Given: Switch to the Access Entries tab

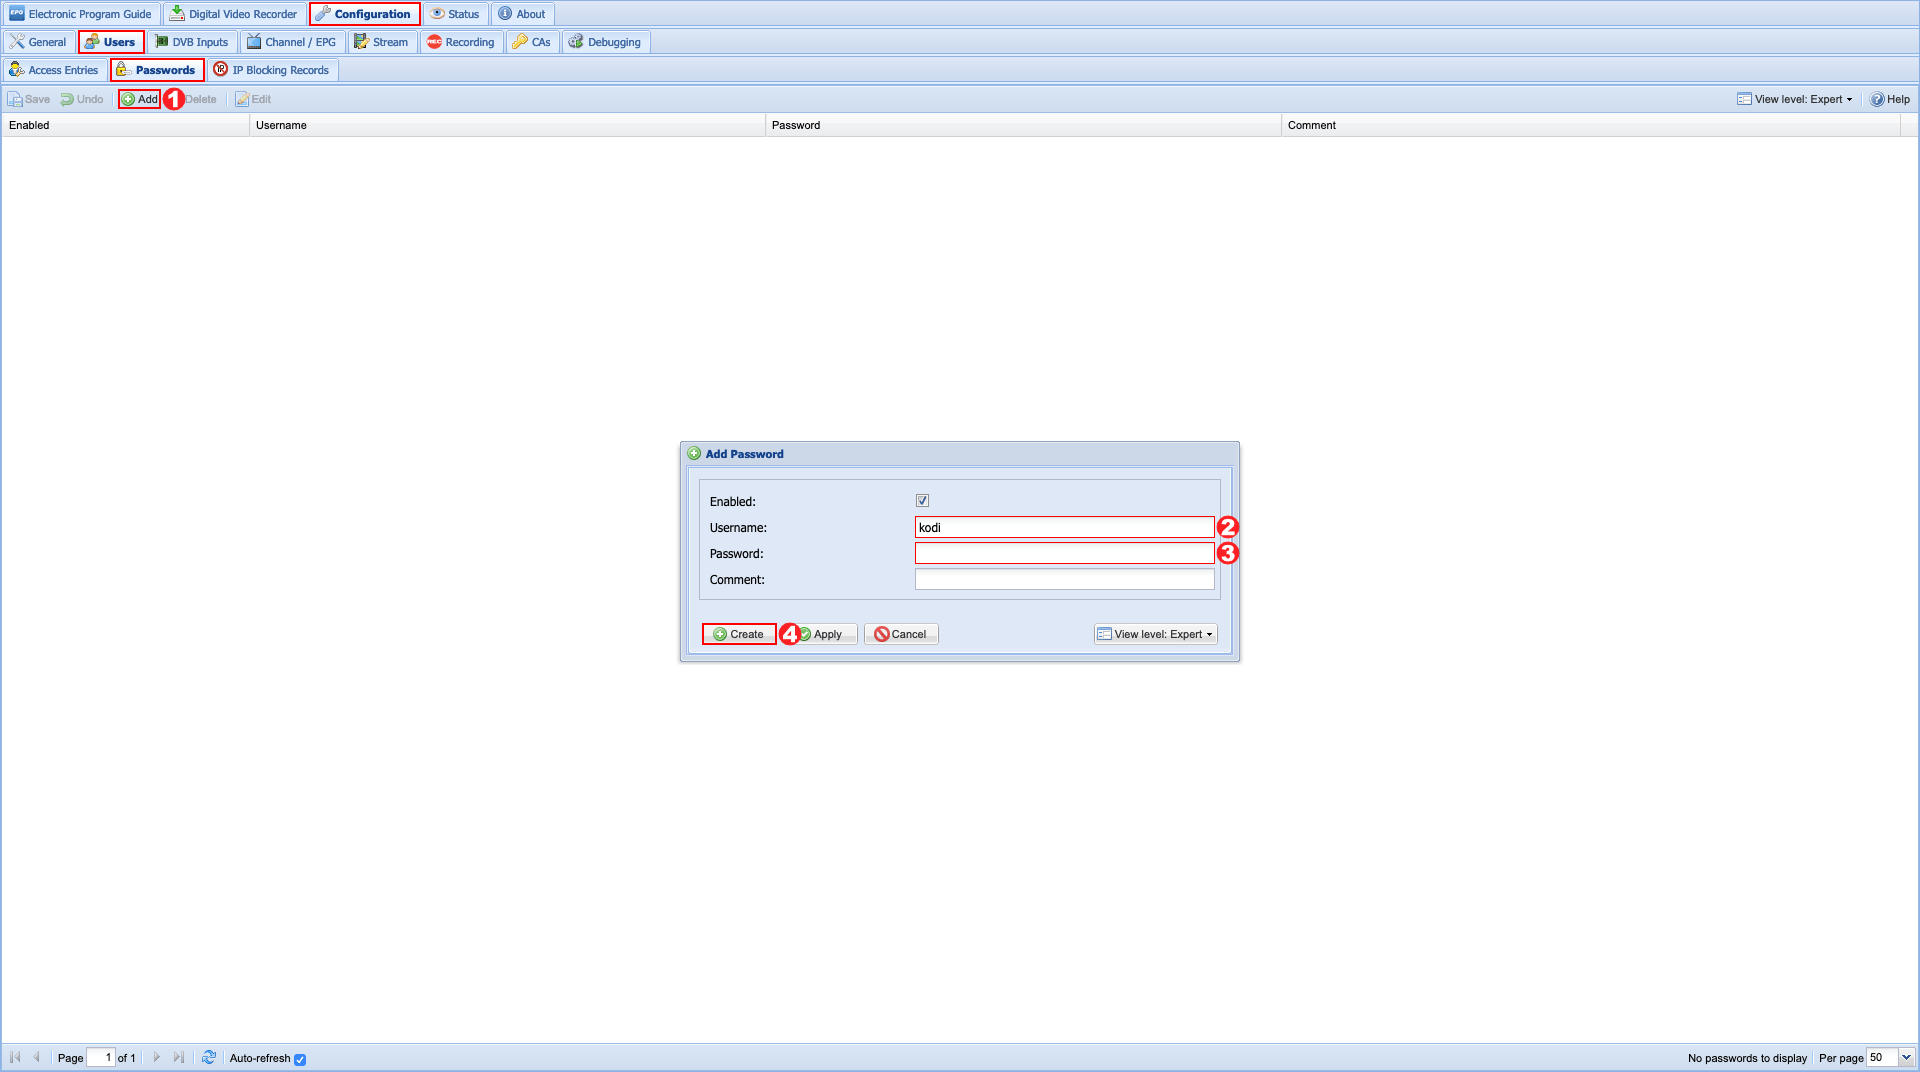Looking at the screenshot, I should click(x=54, y=70).
